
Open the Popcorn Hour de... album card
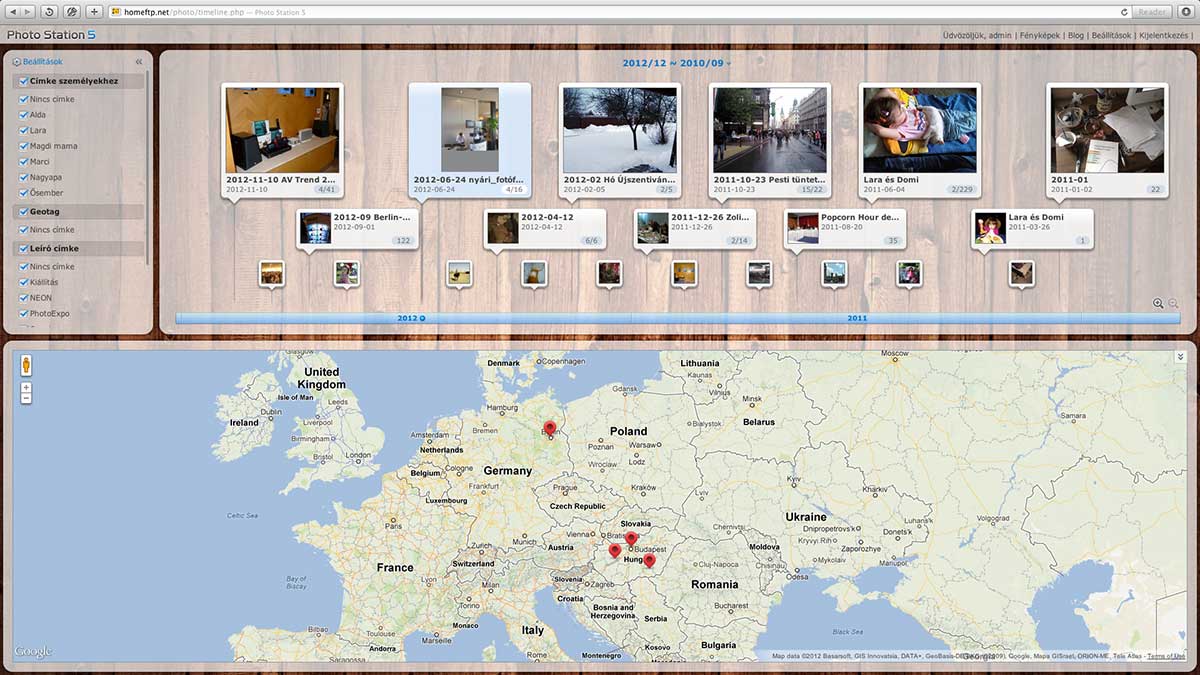845,228
